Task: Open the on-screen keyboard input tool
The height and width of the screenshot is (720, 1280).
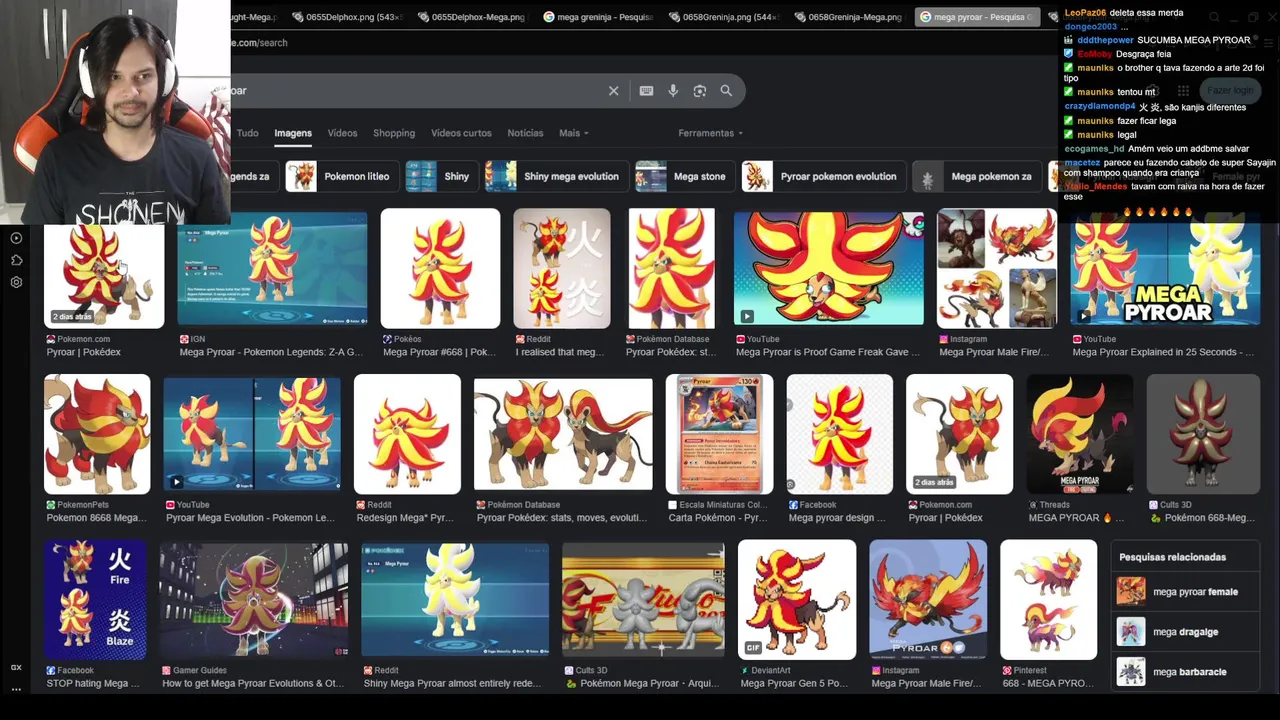Action: [646, 91]
